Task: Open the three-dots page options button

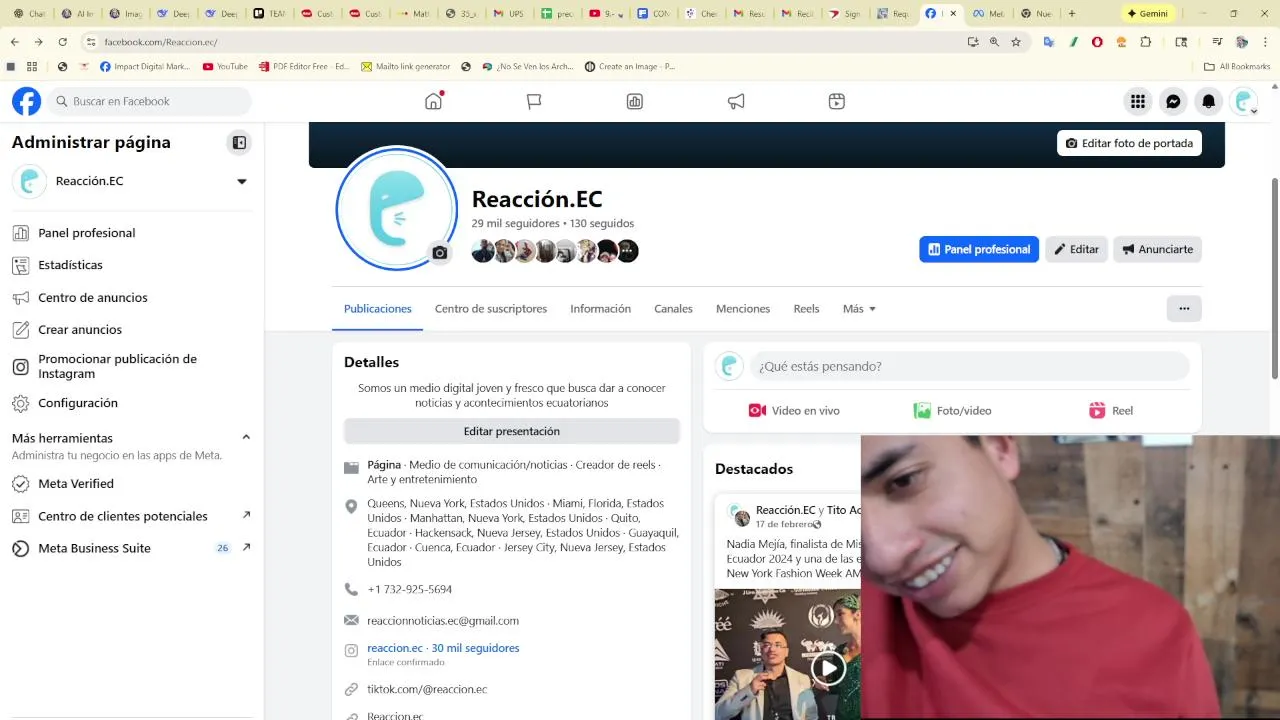Action: tap(1184, 309)
